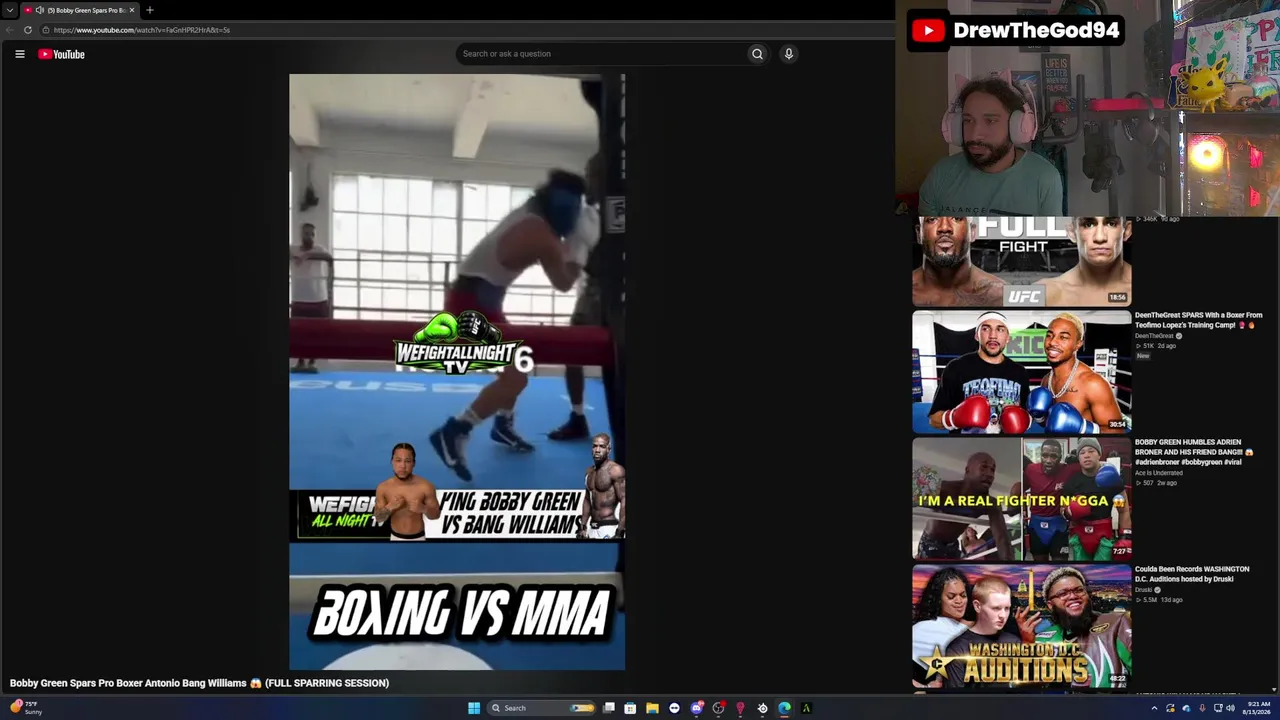Click the video title under the player
This screenshot has height=720, width=1280.
pyautogui.click(x=199, y=683)
